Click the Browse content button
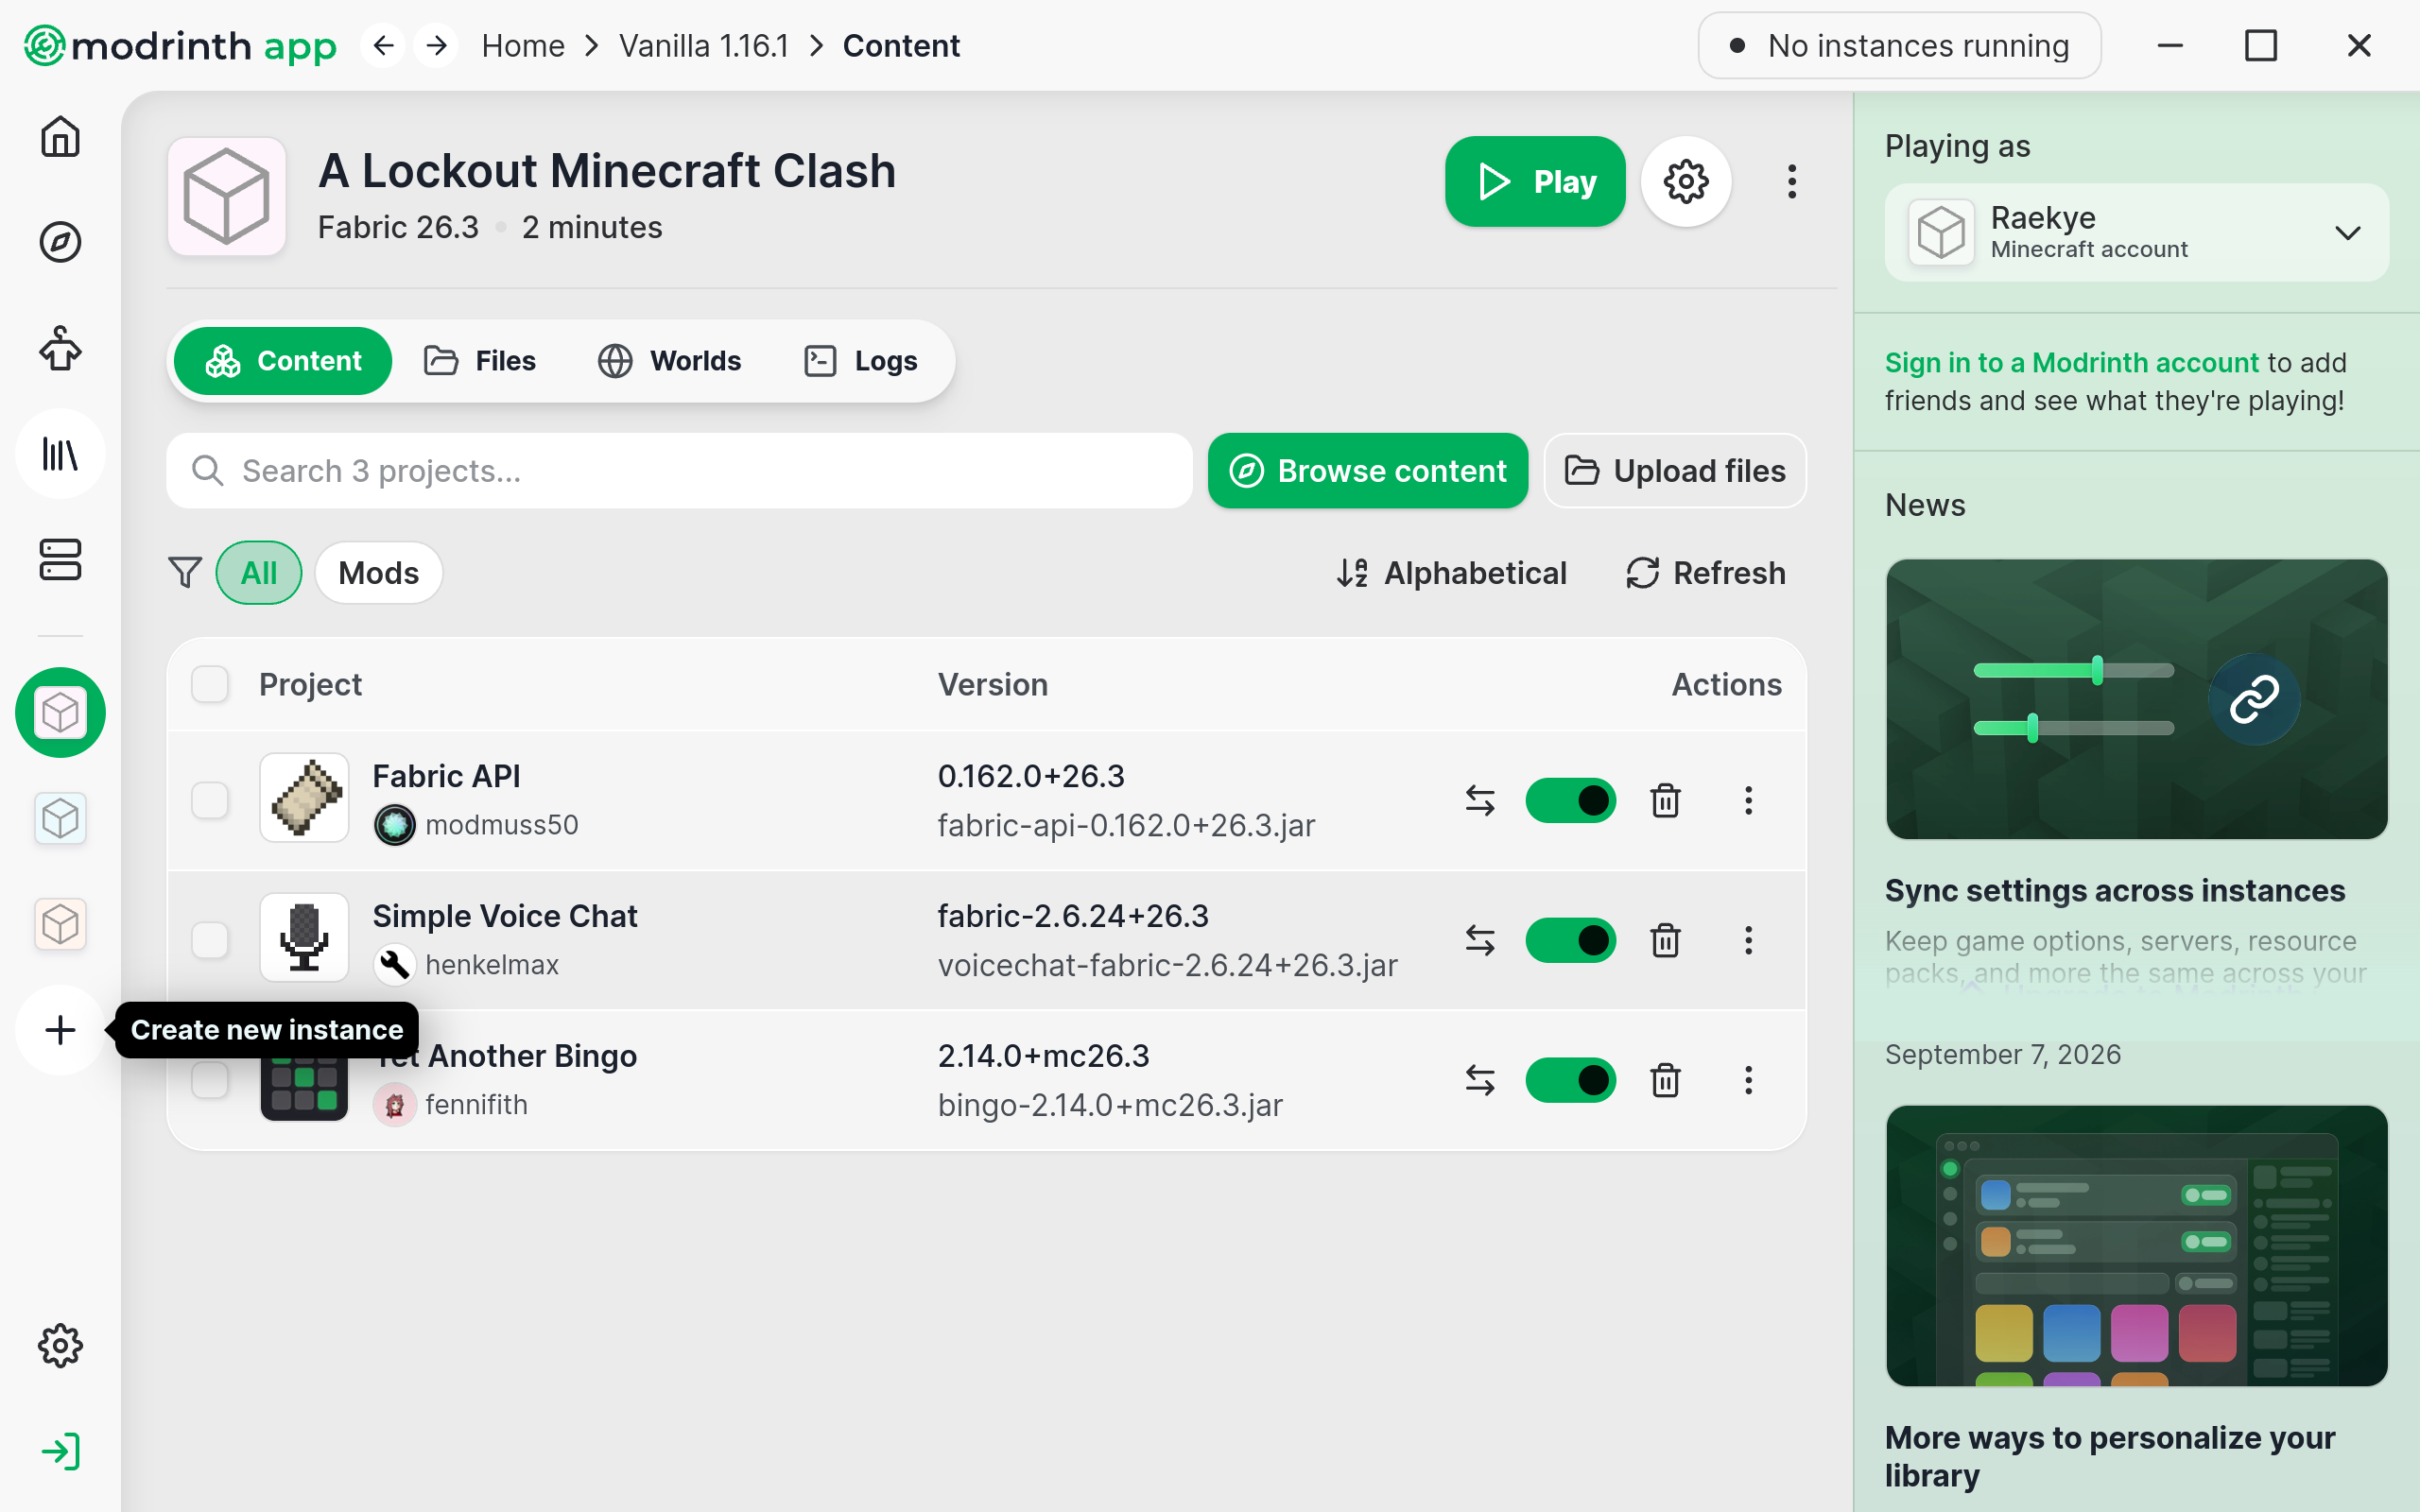Viewport: 2420px width, 1512px height. 1367,471
